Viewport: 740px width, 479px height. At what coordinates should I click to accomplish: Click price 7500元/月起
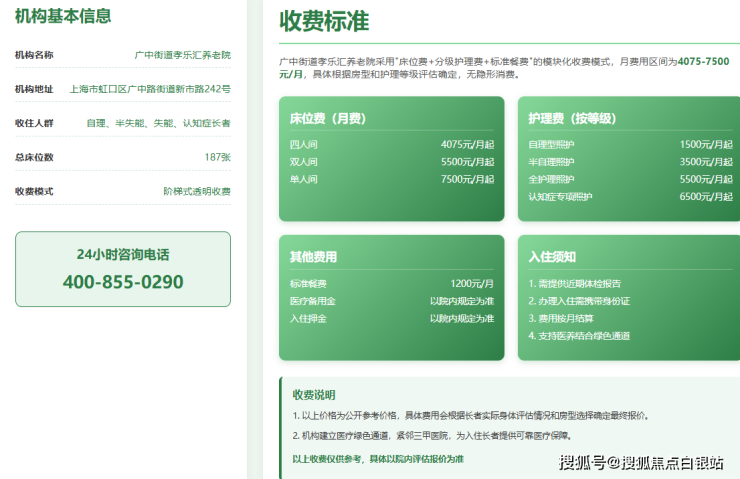coord(467,179)
